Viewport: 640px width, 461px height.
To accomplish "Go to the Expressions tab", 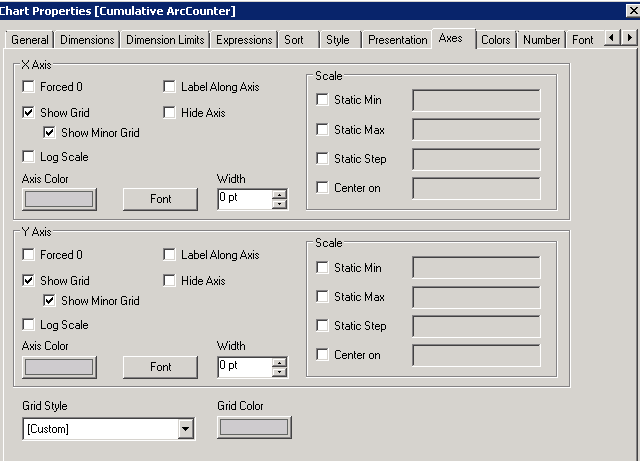I will (x=244, y=40).
